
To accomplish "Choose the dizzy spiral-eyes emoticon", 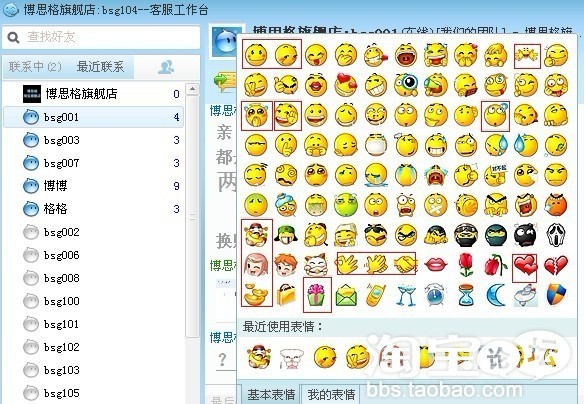I will tap(286, 175).
